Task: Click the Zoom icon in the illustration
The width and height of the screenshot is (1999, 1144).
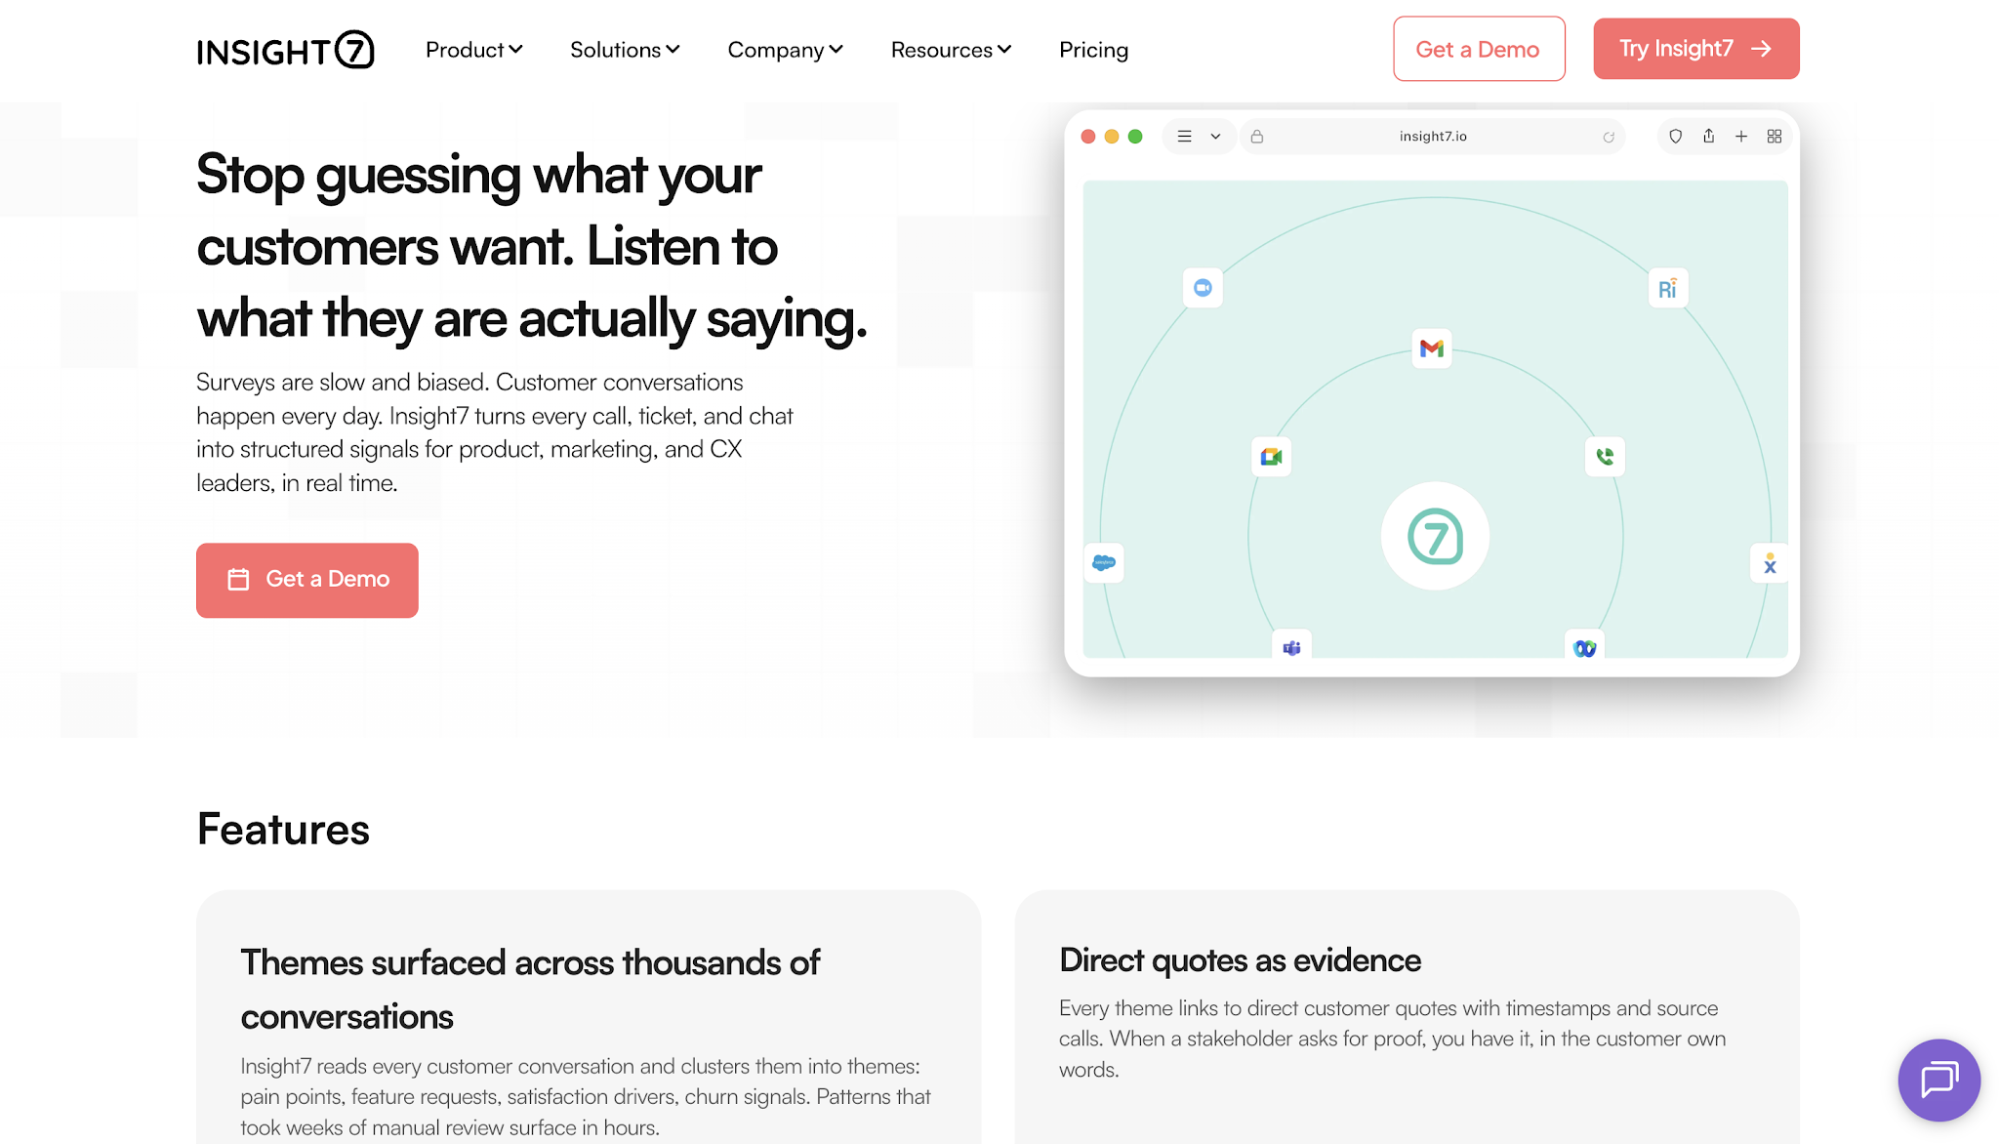Action: click(1202, 288)
